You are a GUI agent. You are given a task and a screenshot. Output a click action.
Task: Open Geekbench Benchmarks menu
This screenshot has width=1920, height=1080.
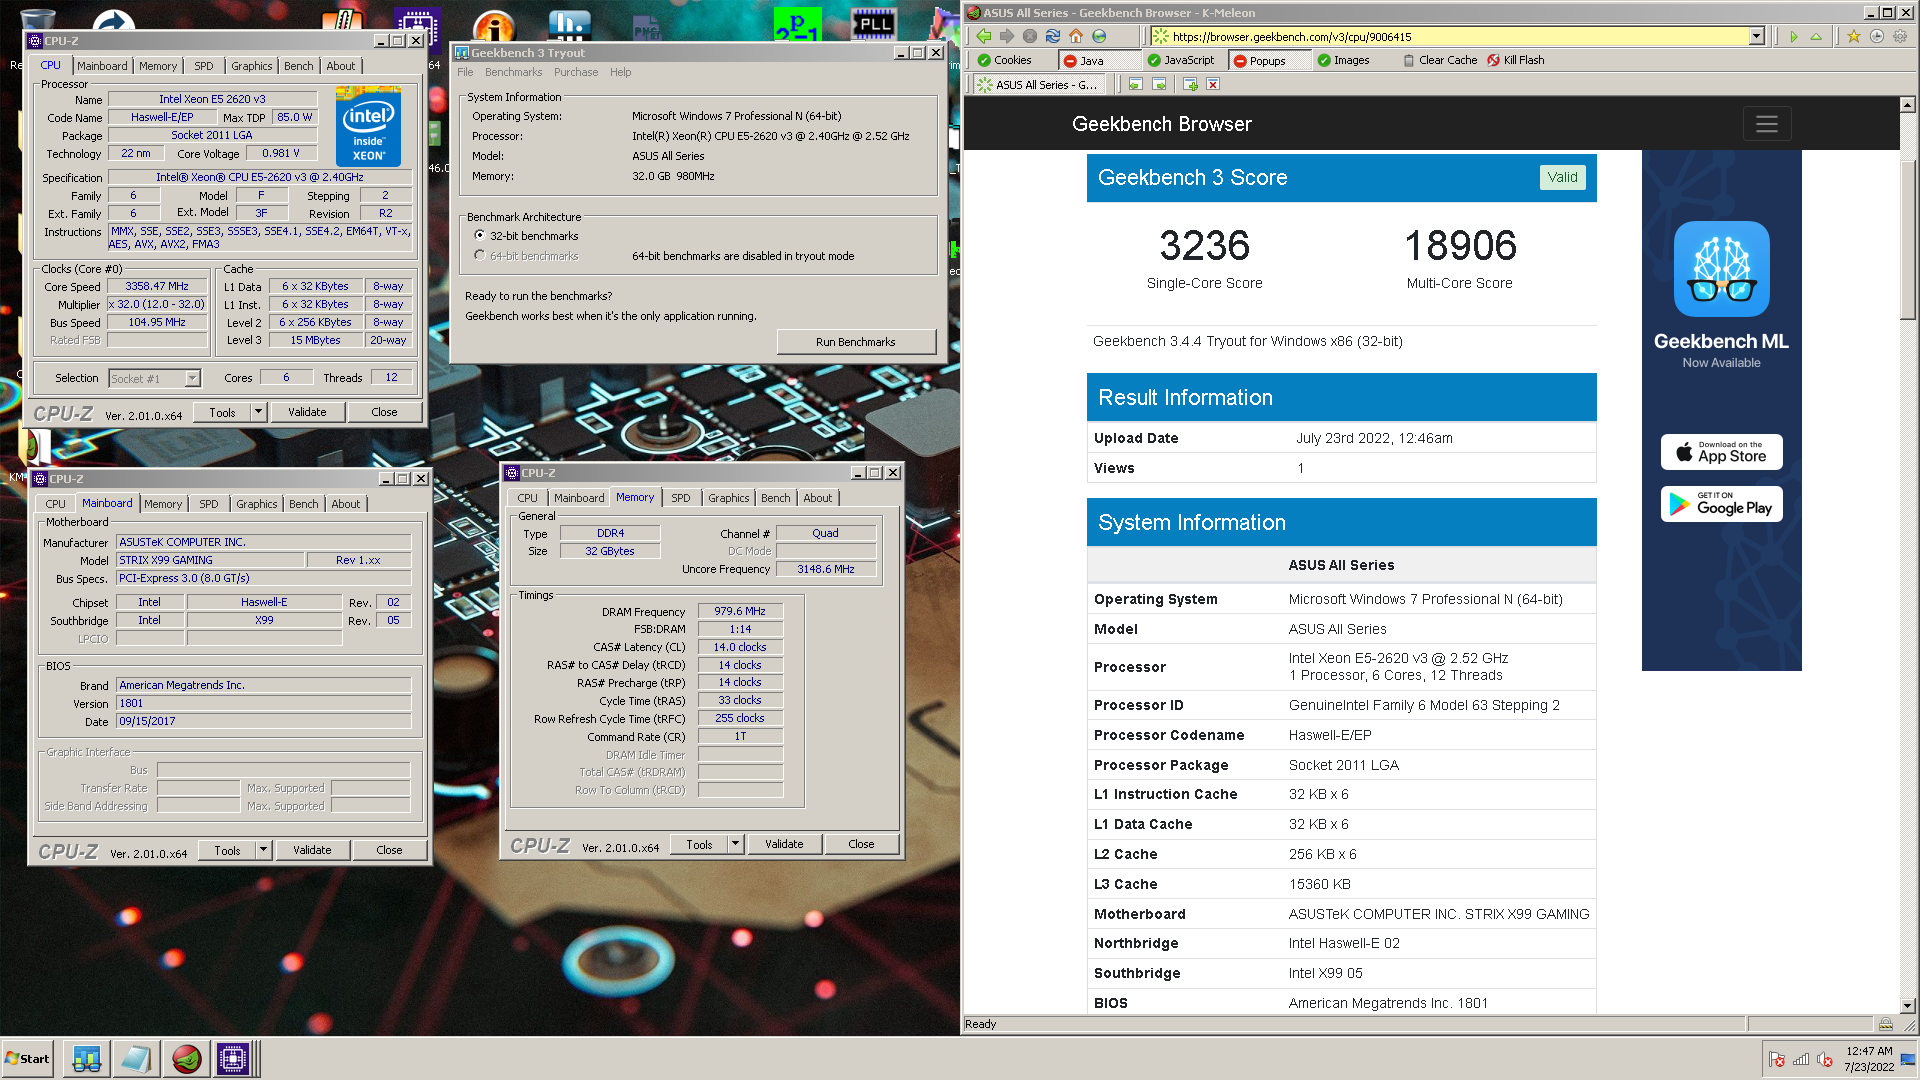pyautogui.click(x=513, y=72)
